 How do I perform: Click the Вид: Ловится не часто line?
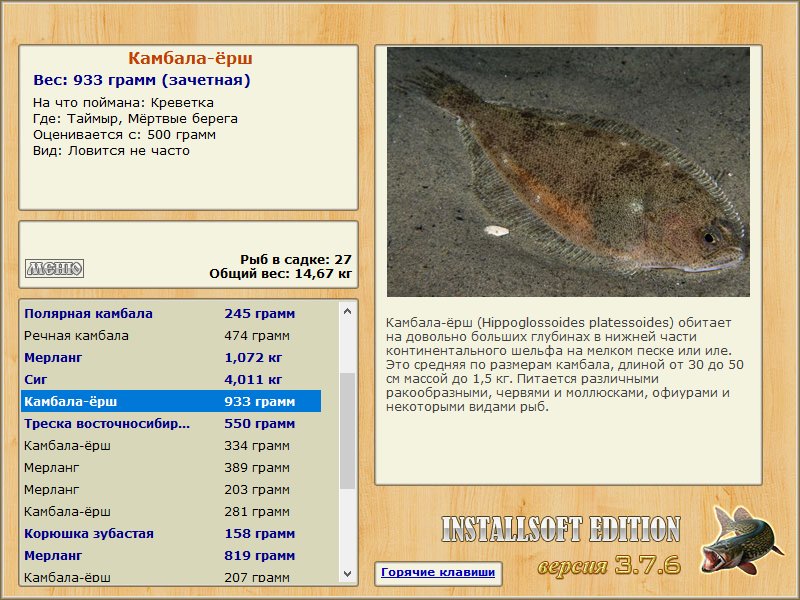[x=111, y=151]
